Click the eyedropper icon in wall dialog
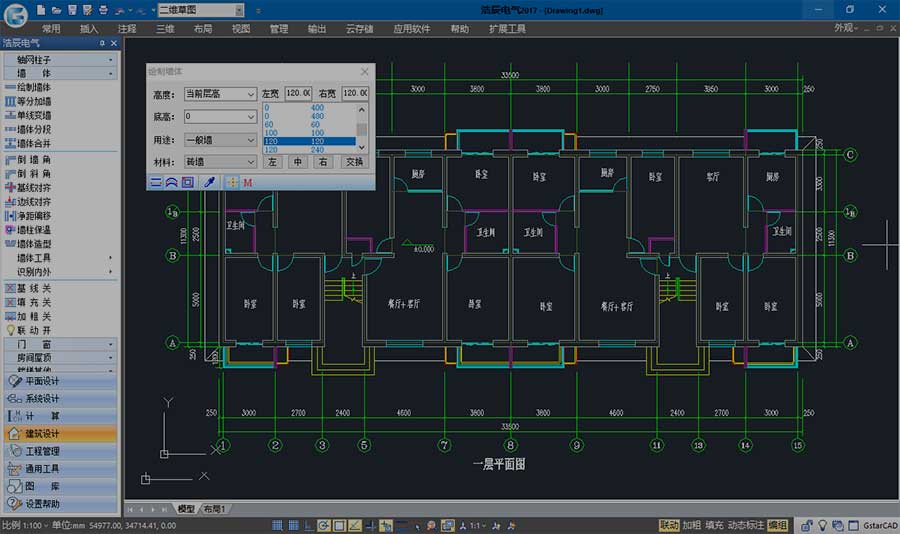900x534 pixels. (x=209, y=182)
